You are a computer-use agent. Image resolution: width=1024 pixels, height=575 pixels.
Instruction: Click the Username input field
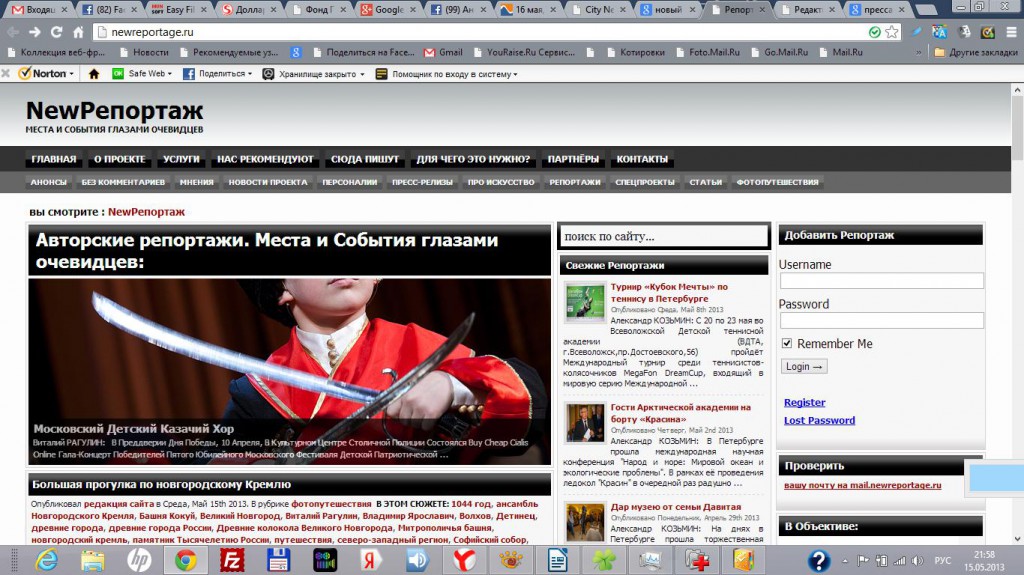[882, 281]
